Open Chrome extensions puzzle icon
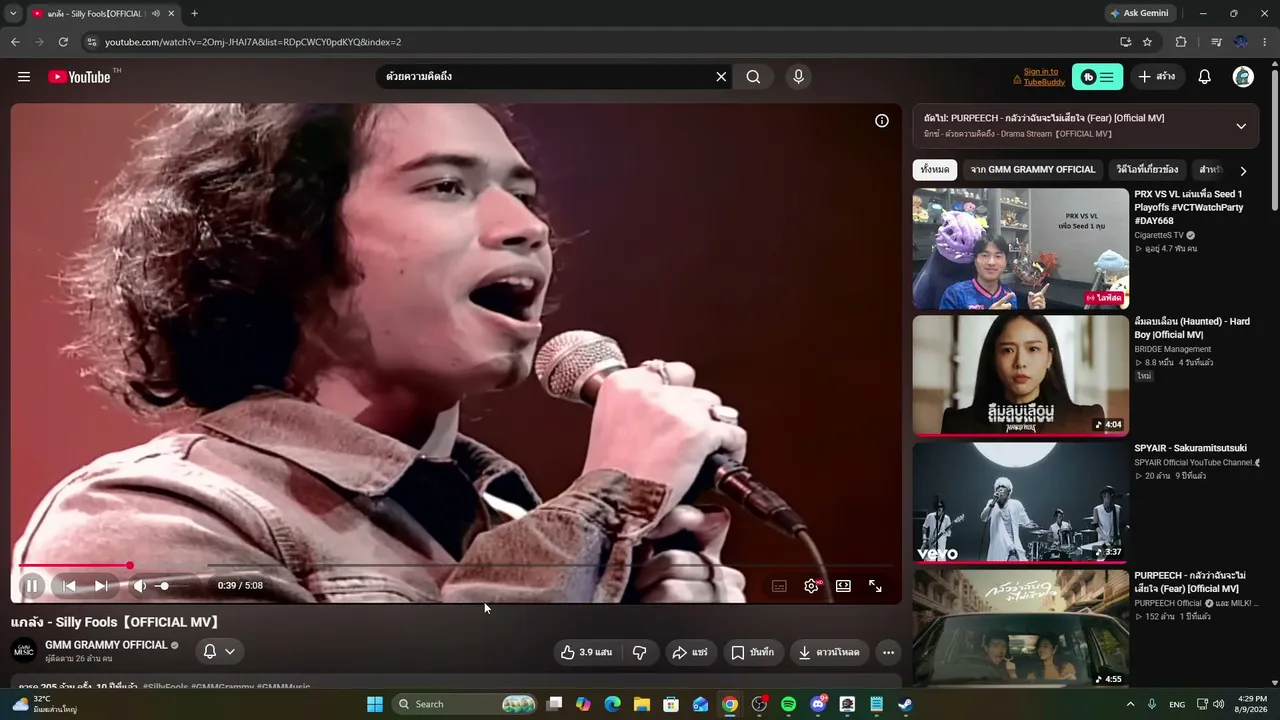Viewport: 1280px width, 720px height. point(1181,42)
